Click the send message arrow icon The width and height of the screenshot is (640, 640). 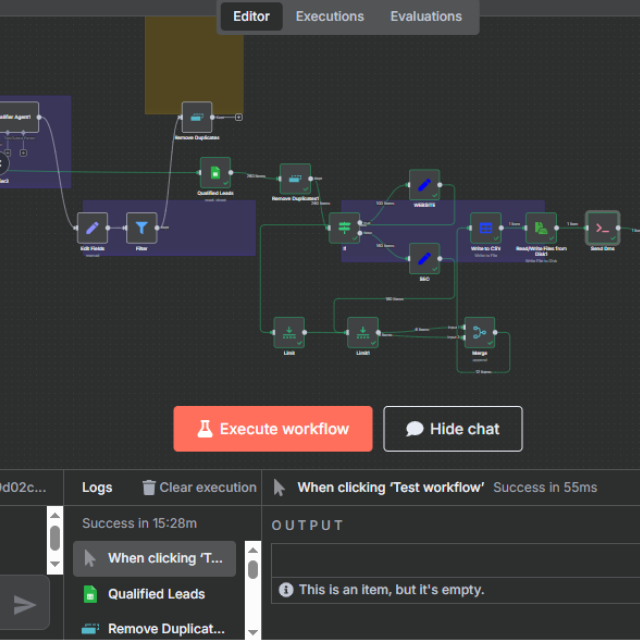click(24, 605)
